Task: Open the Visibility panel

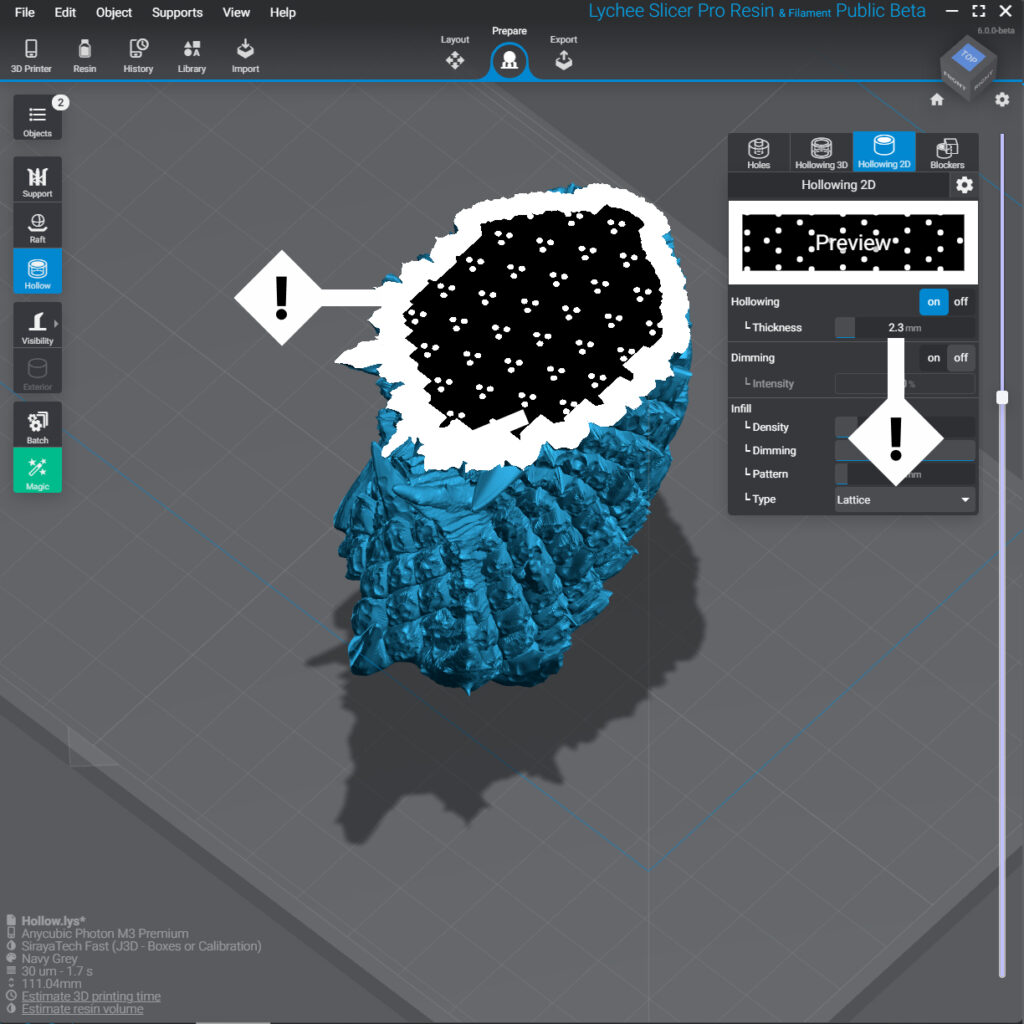Action: click(x=37, y=325)
